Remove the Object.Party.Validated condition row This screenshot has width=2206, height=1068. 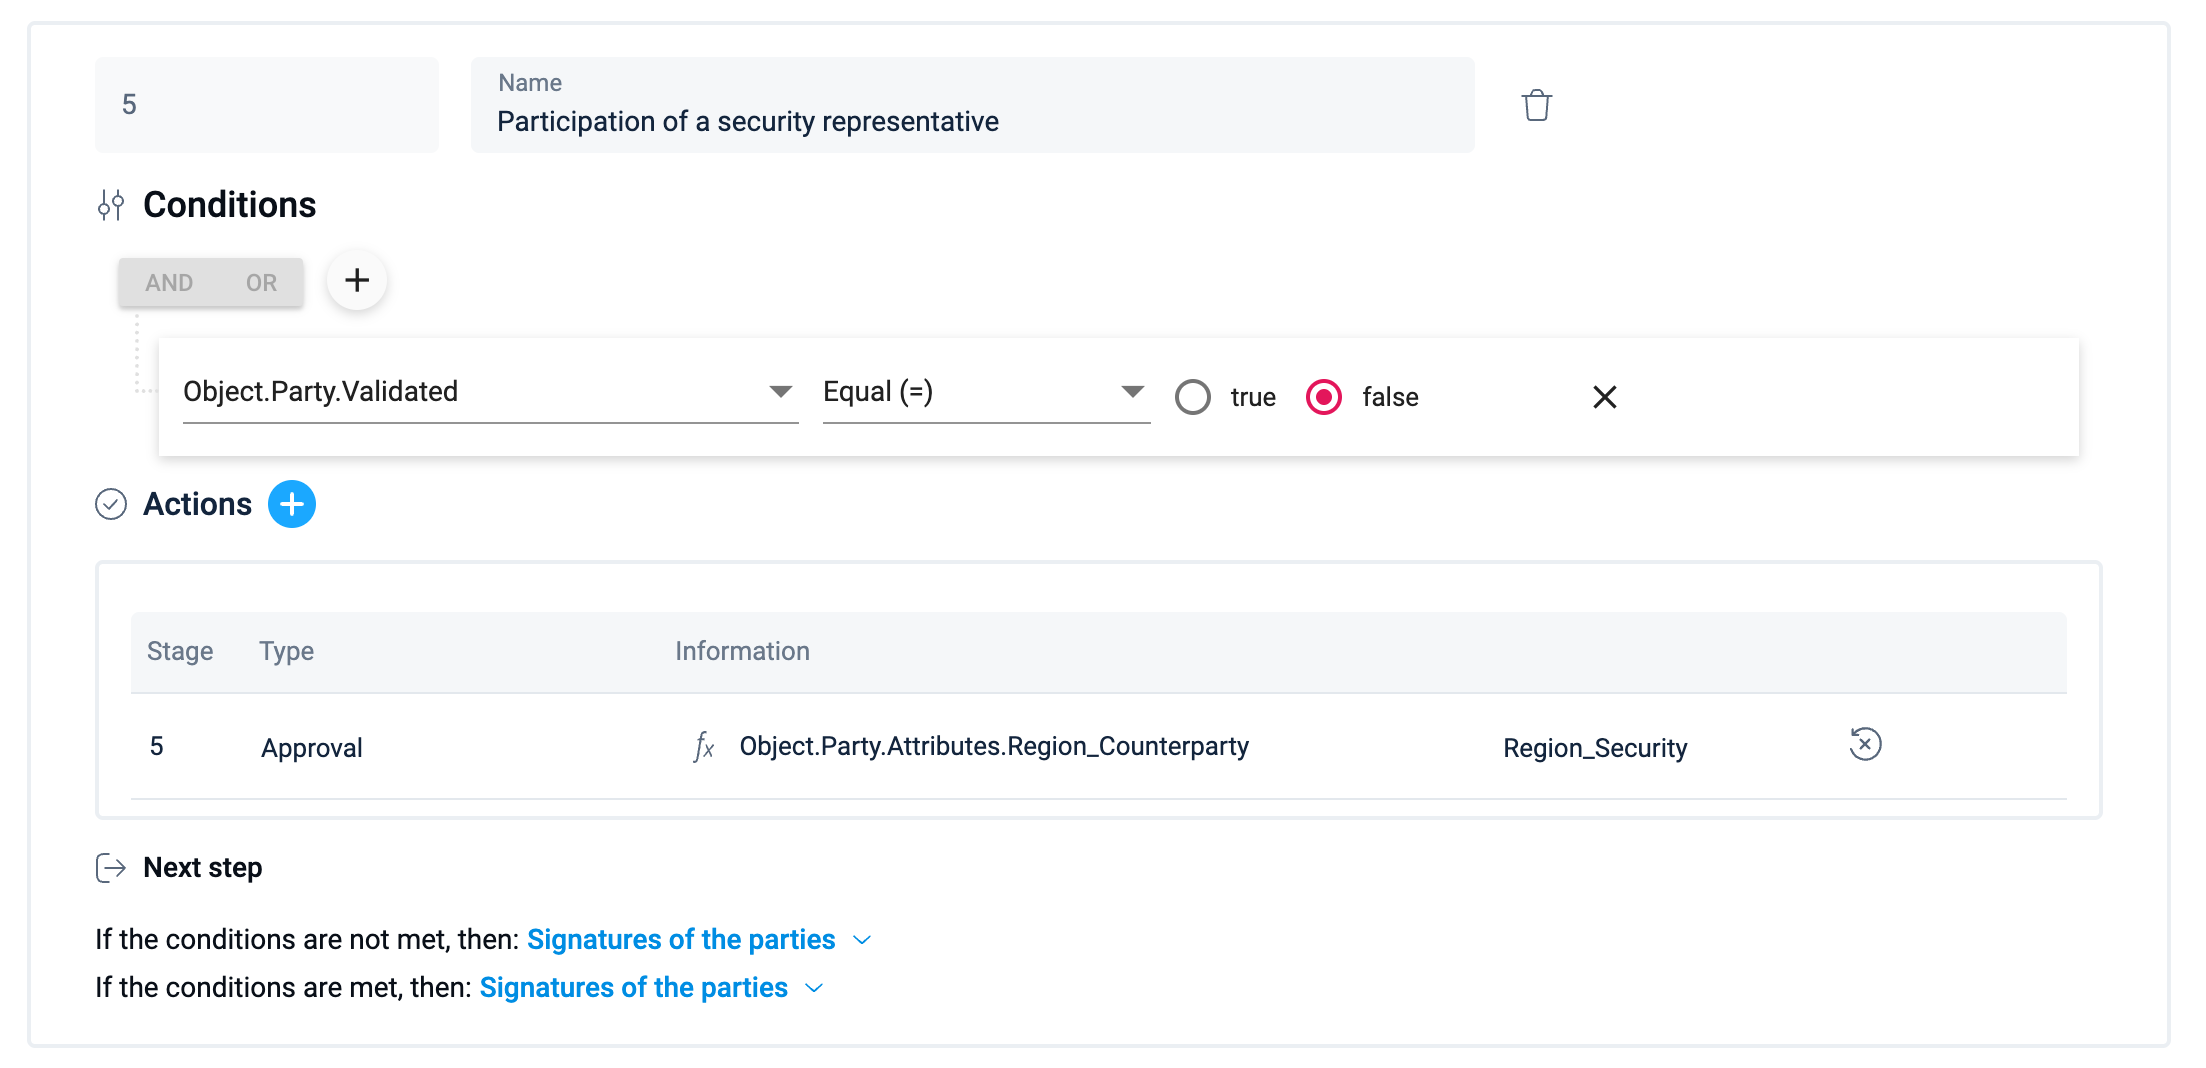[x=1604, y=397]
